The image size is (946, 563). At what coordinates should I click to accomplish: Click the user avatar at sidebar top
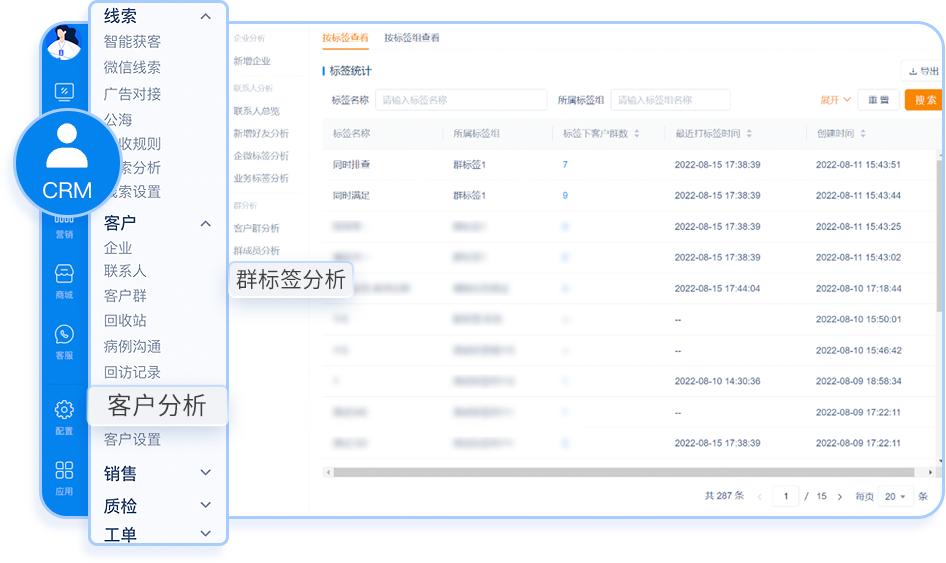[x=65, y=43]
